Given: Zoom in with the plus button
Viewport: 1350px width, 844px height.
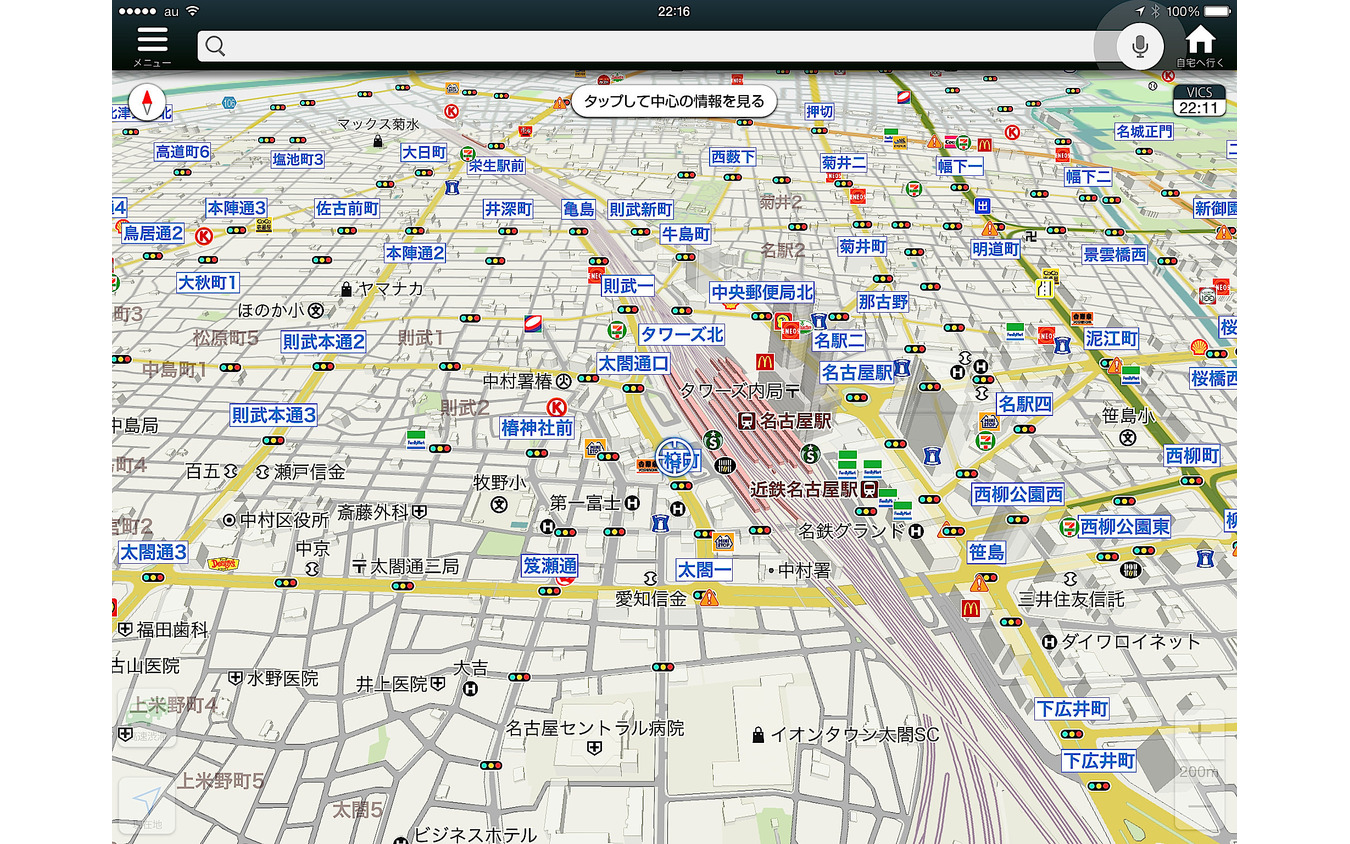Looking at the screenshot, I should coord(1198,735).
